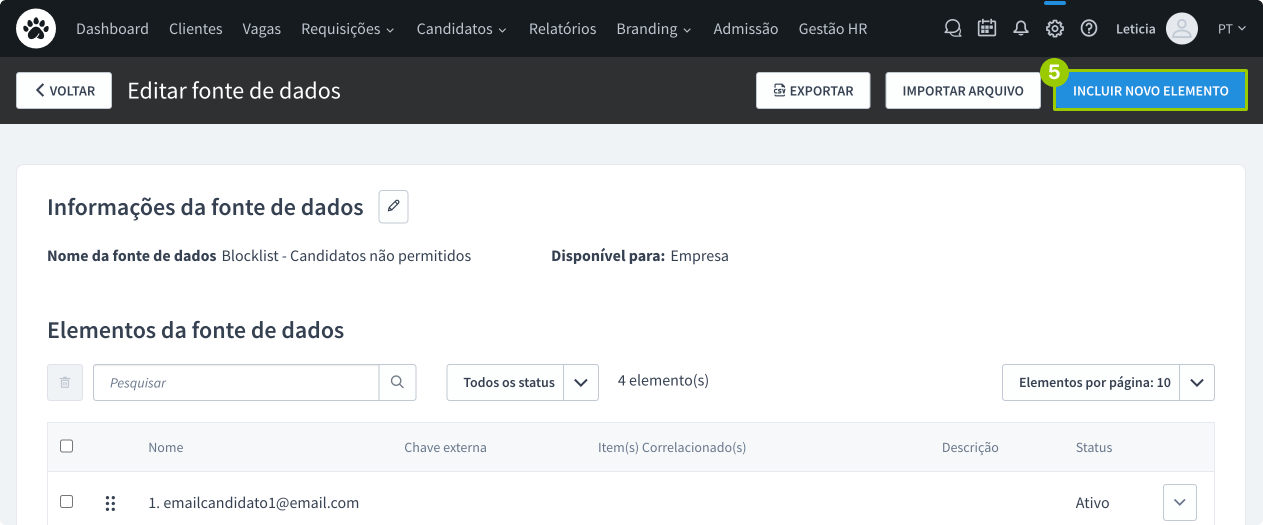The image size is (1263, 525).
Task: Click the trash delete icon
Action: [65, 382]
